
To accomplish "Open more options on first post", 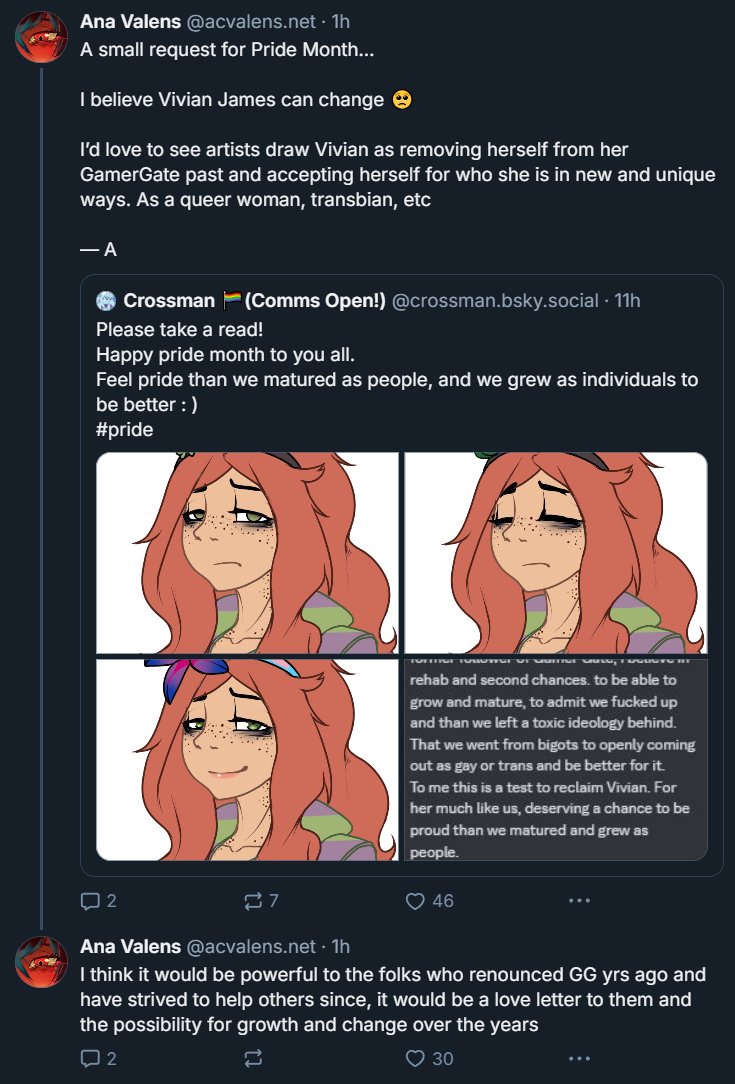I will 579,900.
